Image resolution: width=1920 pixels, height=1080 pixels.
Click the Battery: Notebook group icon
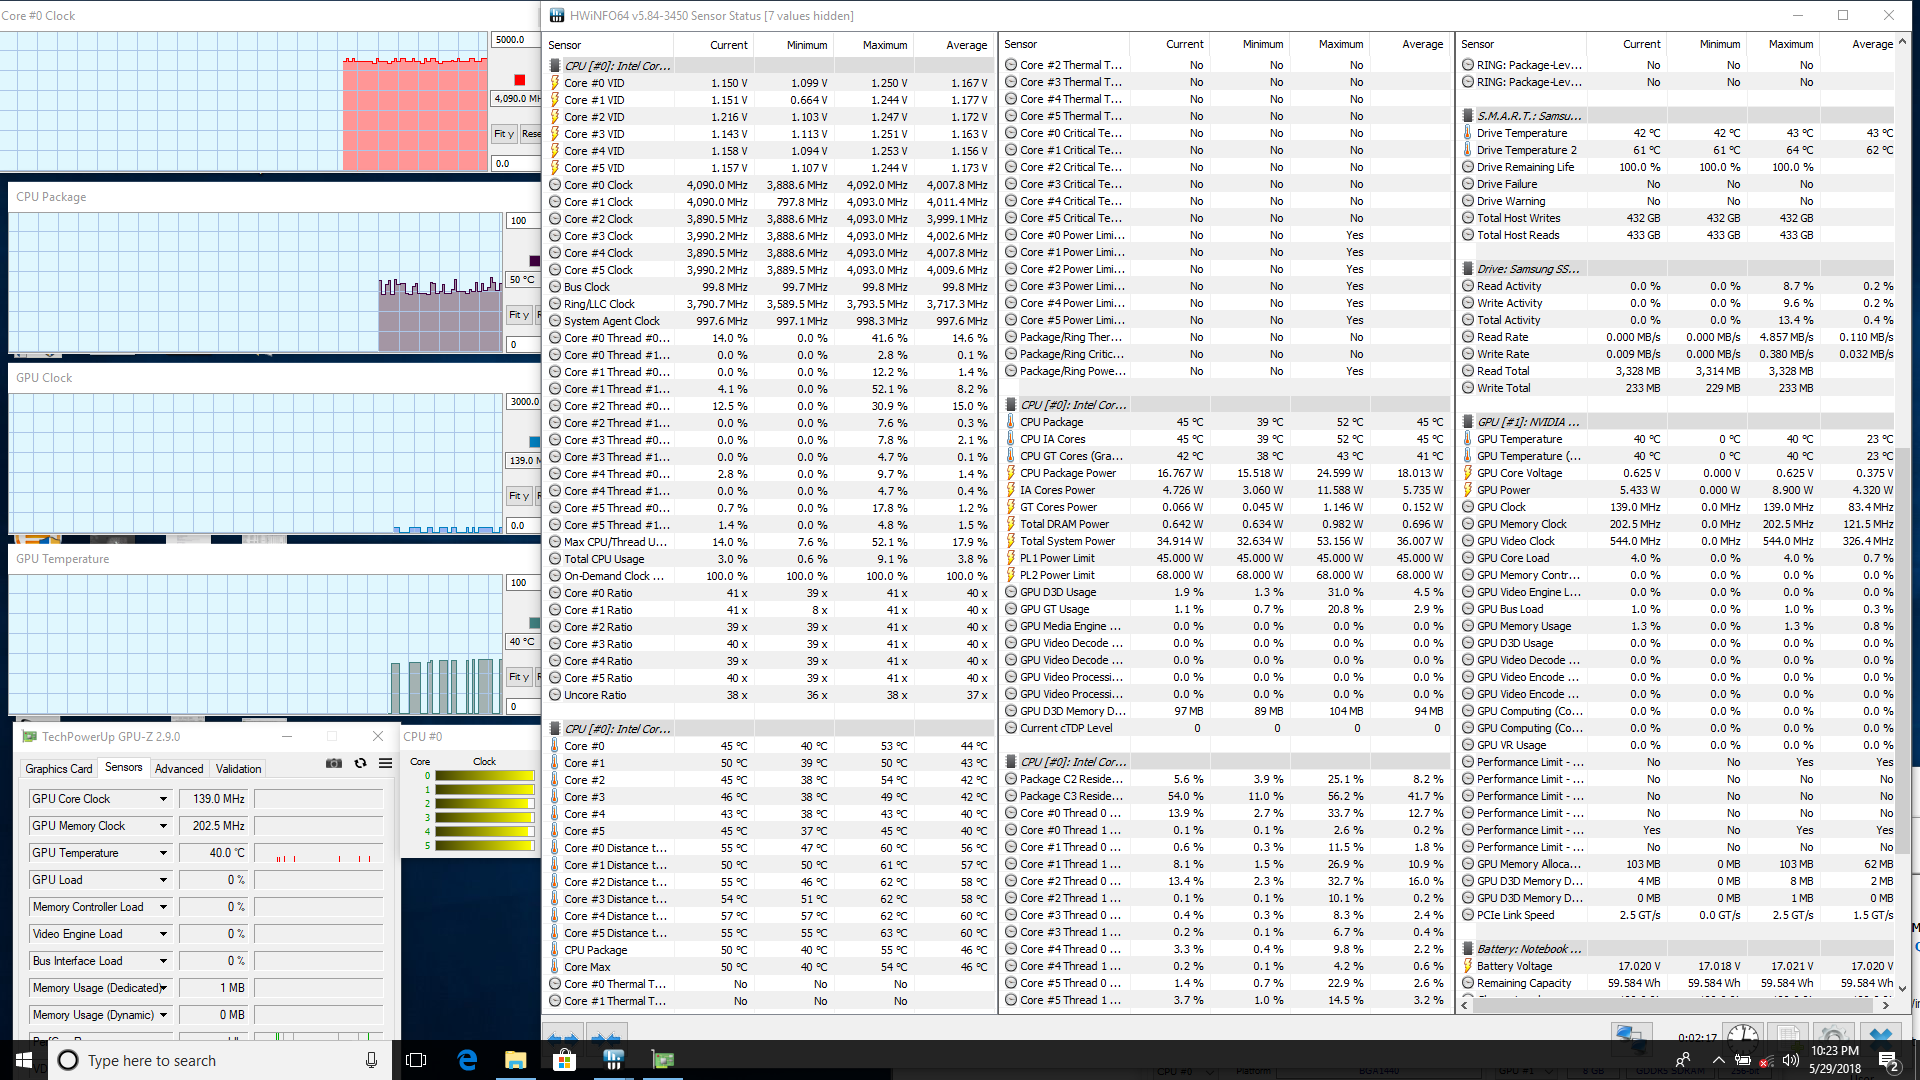[x=1468, y=949]
